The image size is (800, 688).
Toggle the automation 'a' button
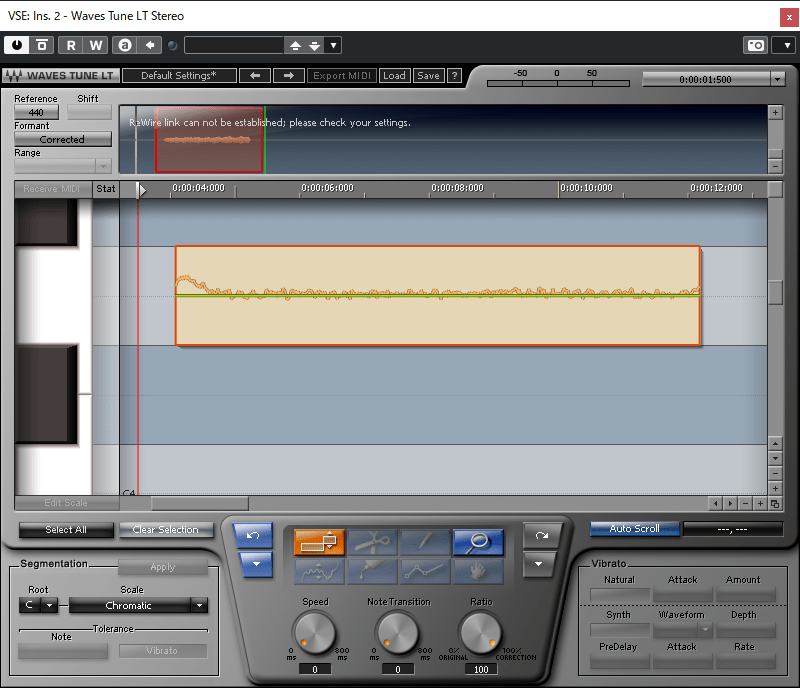[125, 45]
